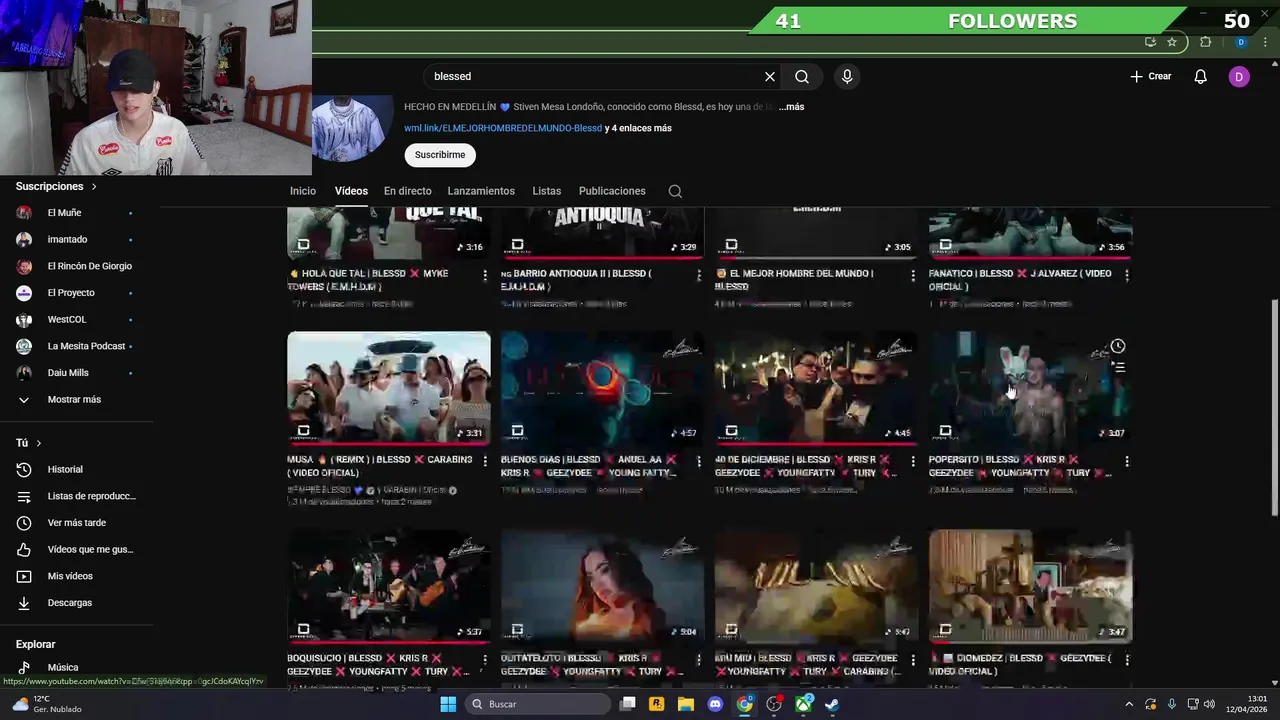The width and height of the screenshot is (1280, 720).
Task: Open Discord from the taskbar
Action: pyautogui.click(x=715, y=704)
